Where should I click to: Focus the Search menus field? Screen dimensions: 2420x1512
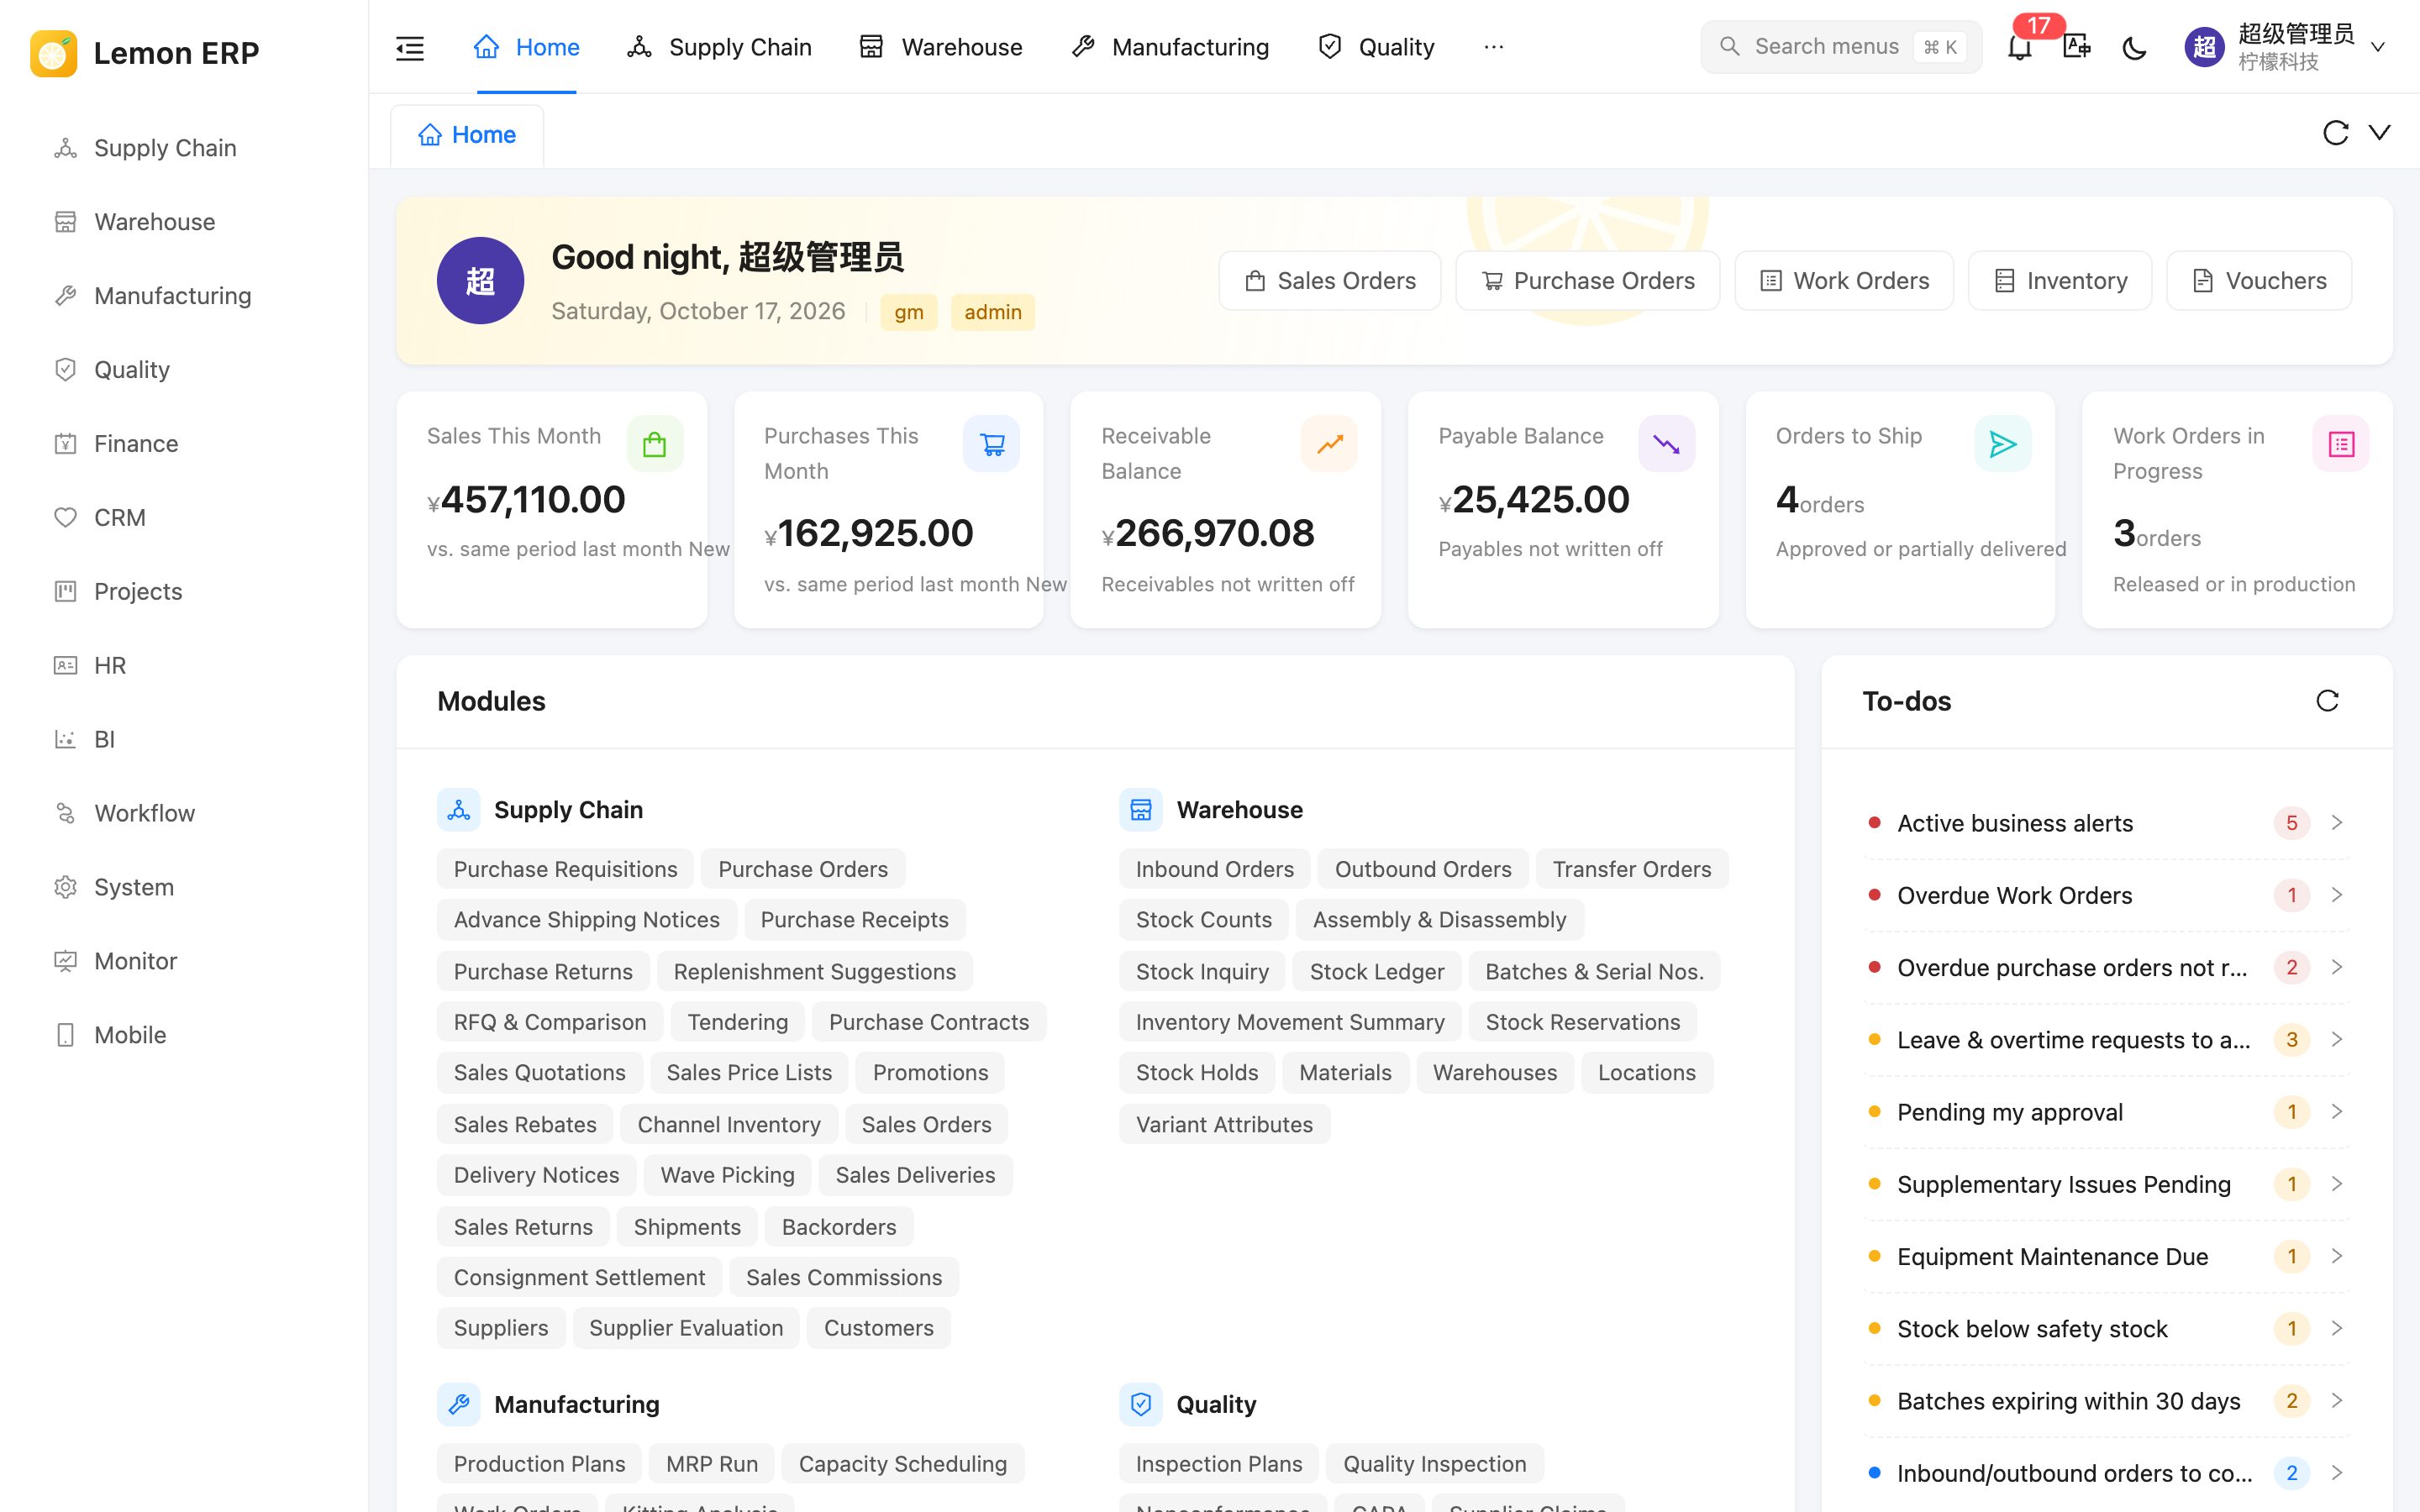(1841, 47)
